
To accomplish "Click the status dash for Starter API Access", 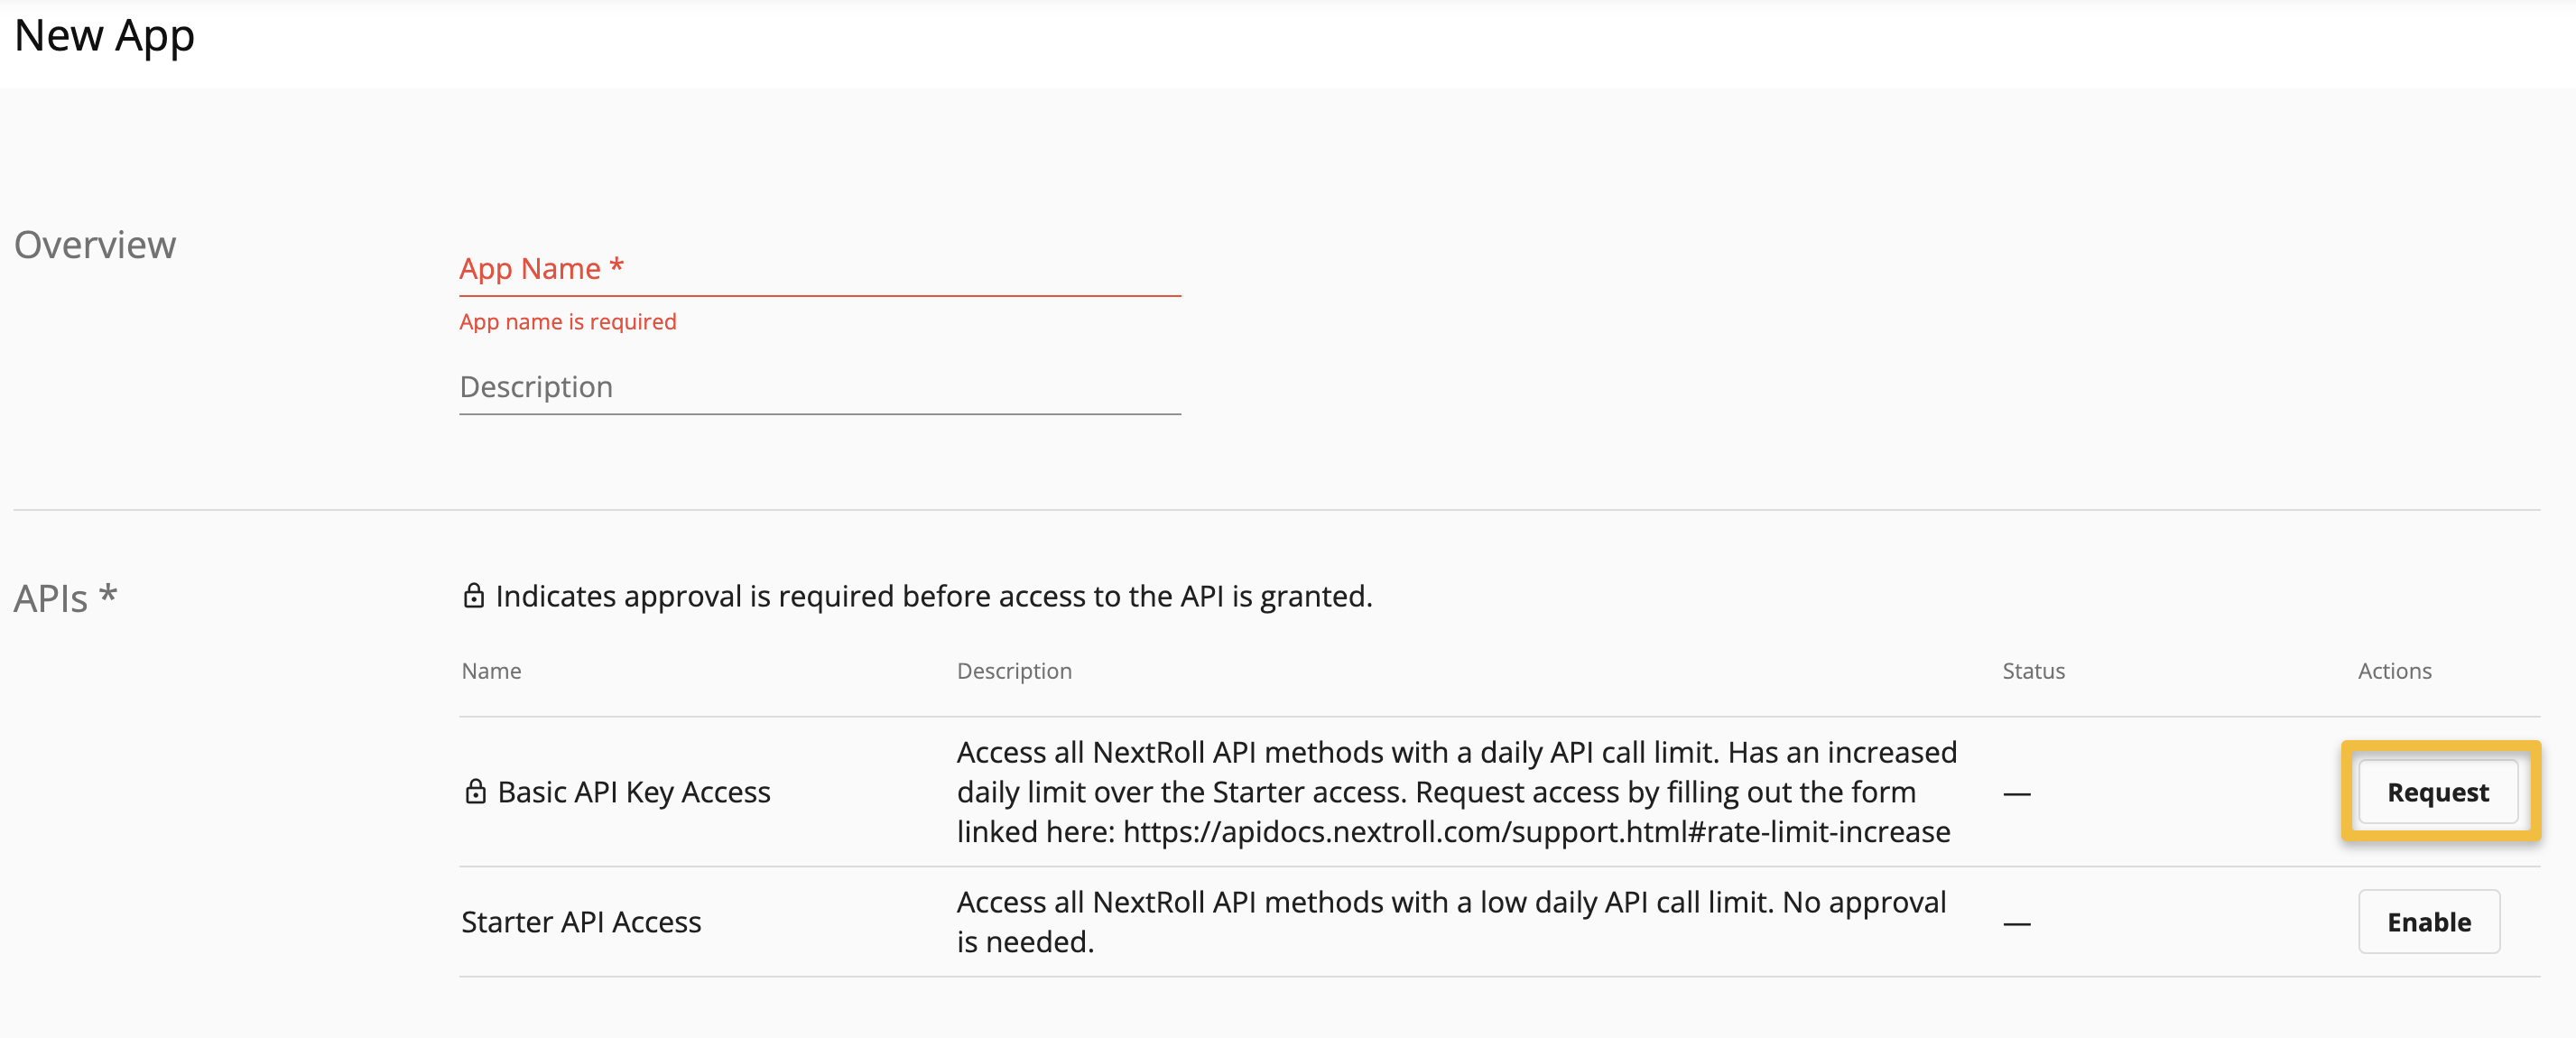I will pos(2016,924).
